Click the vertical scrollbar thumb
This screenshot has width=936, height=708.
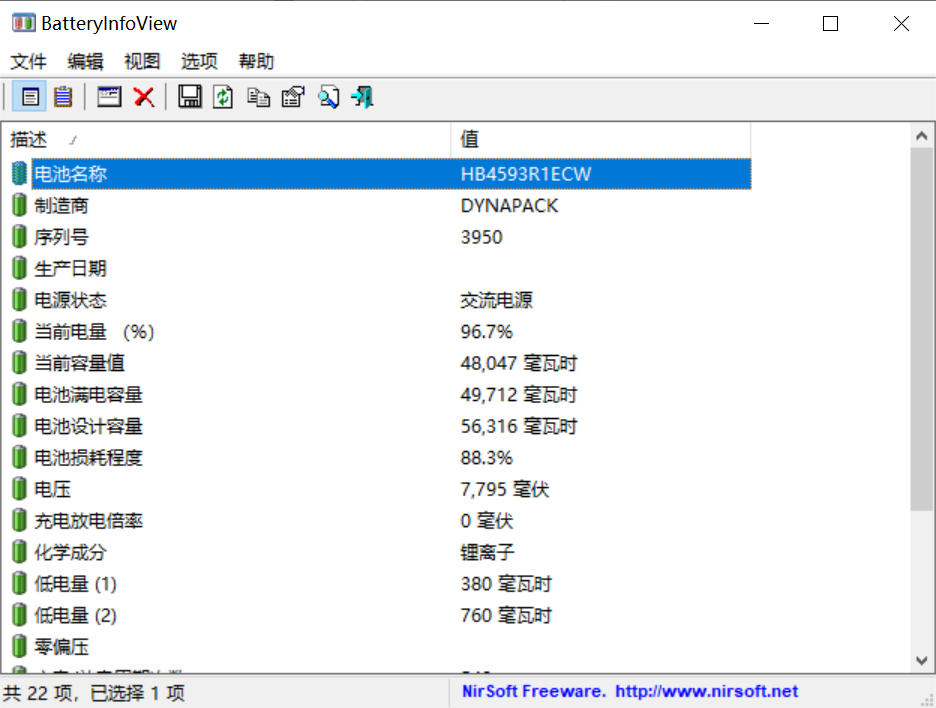[922, 329]
